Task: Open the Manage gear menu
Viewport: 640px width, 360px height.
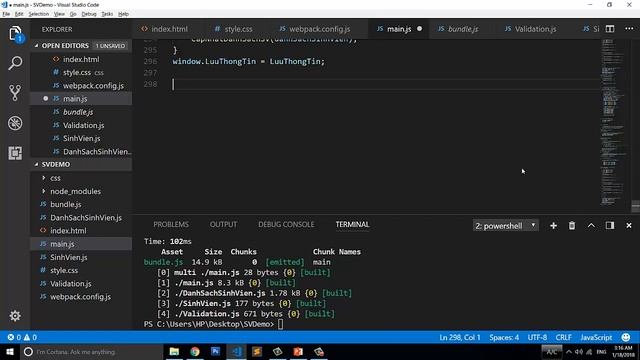Action: pos(15,316)
